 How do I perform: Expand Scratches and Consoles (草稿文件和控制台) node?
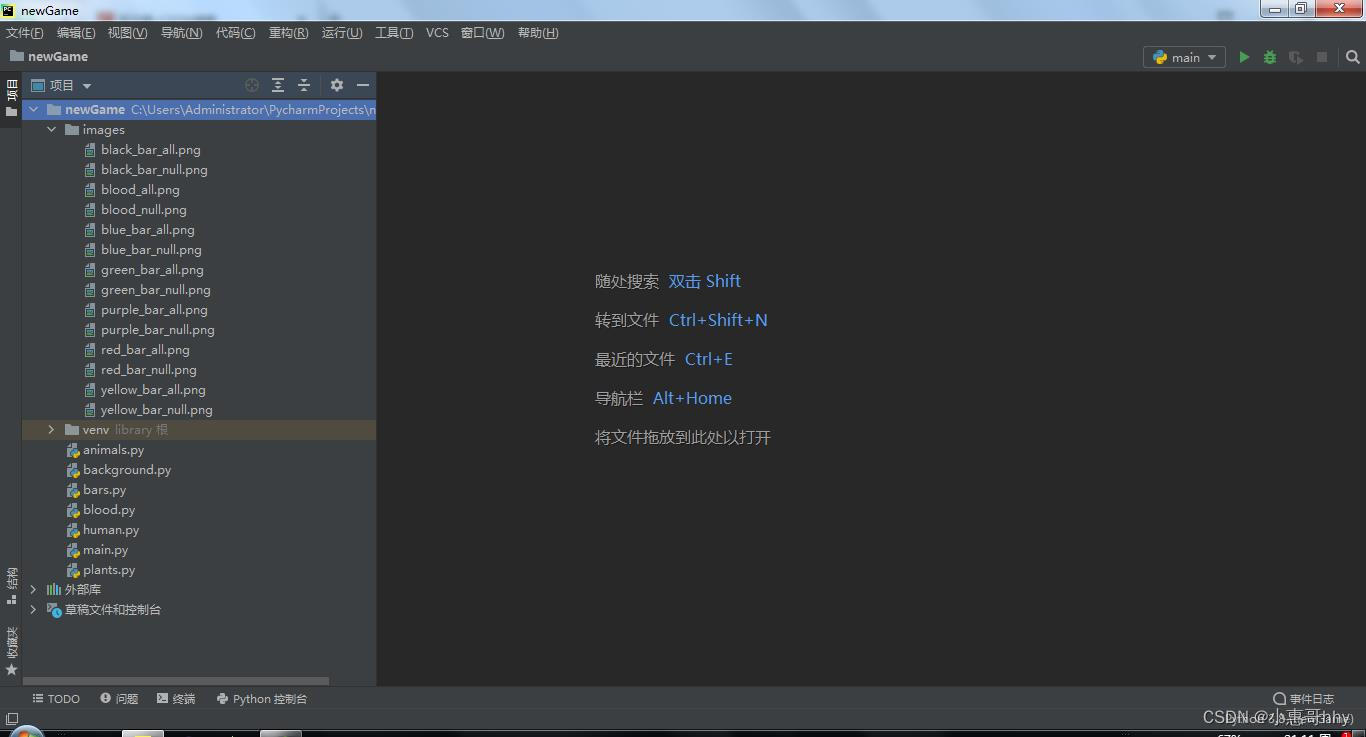[34, 610]
